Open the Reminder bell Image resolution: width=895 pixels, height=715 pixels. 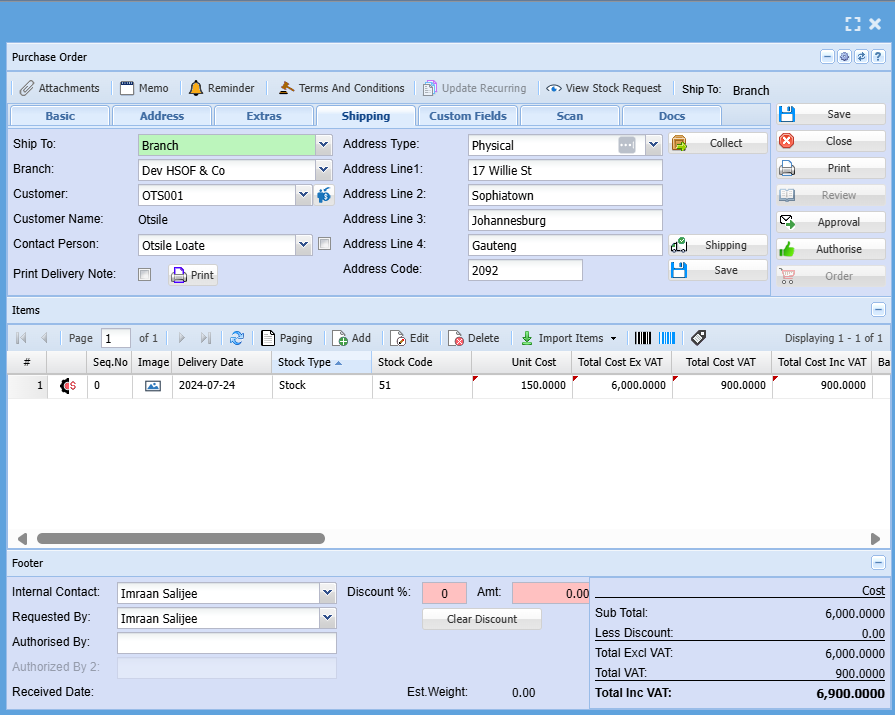point(196,88)
